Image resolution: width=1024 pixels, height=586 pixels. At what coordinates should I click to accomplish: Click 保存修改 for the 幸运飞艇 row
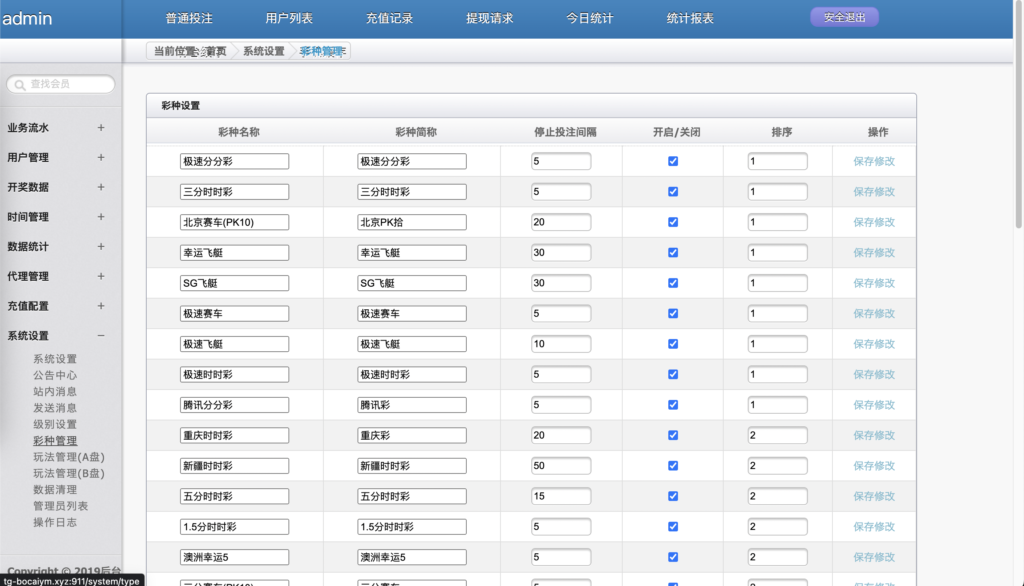coord(874,253)
